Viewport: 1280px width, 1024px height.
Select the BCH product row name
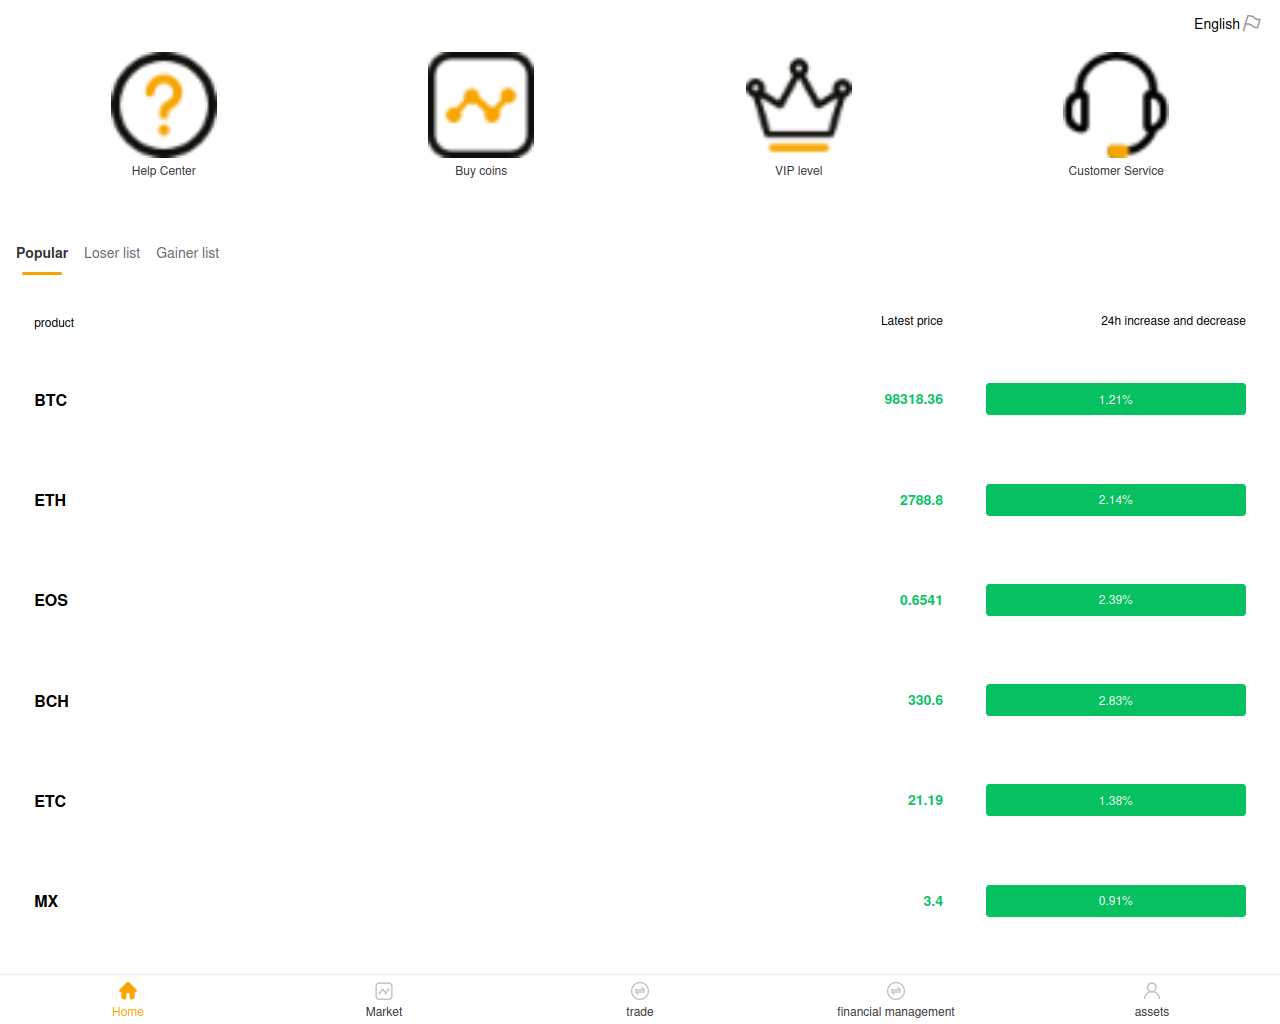(52, 701)
